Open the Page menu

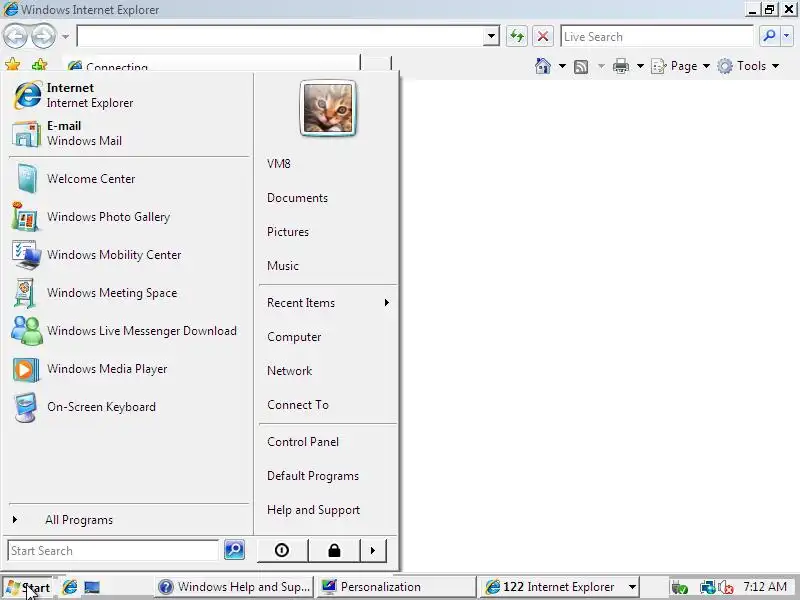coord(681,66)
